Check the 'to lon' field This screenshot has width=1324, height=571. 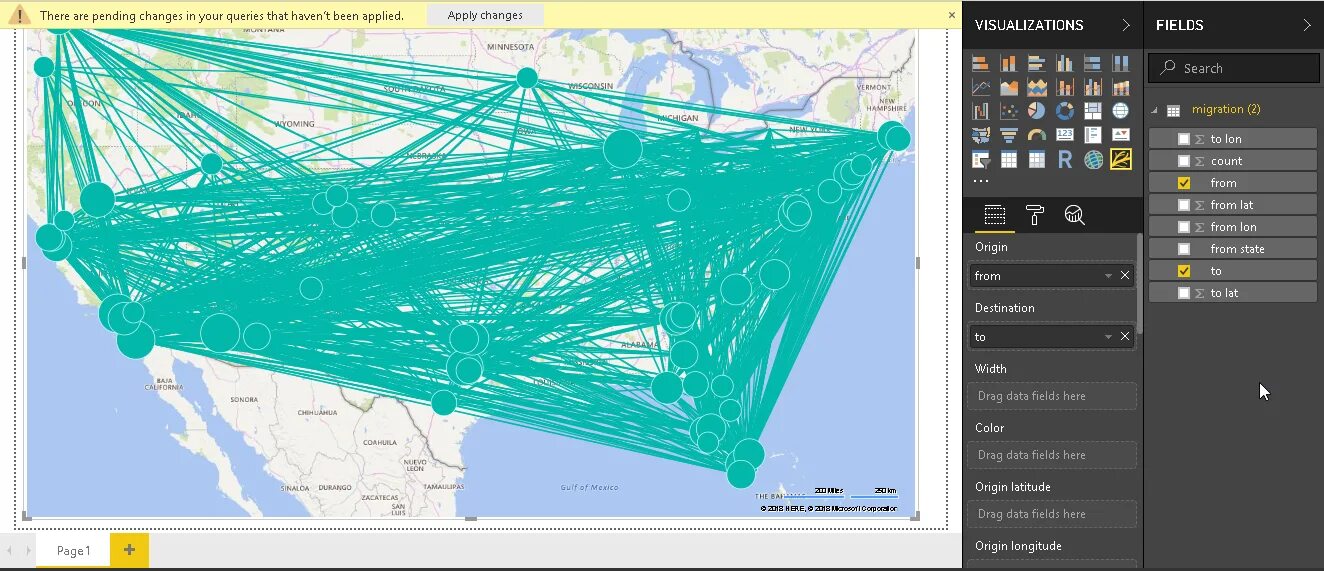[x=1184, y=139]
